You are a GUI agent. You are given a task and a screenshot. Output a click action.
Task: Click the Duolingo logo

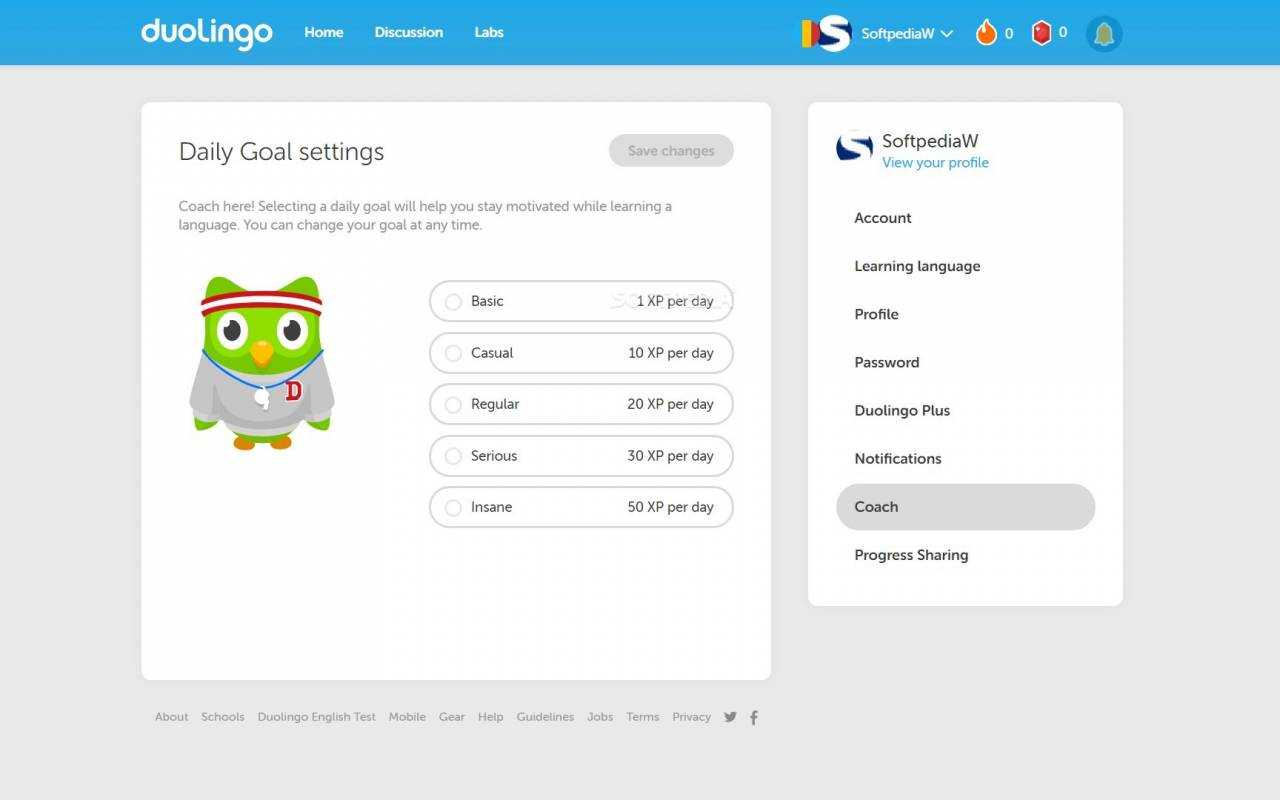pos(207,33)
